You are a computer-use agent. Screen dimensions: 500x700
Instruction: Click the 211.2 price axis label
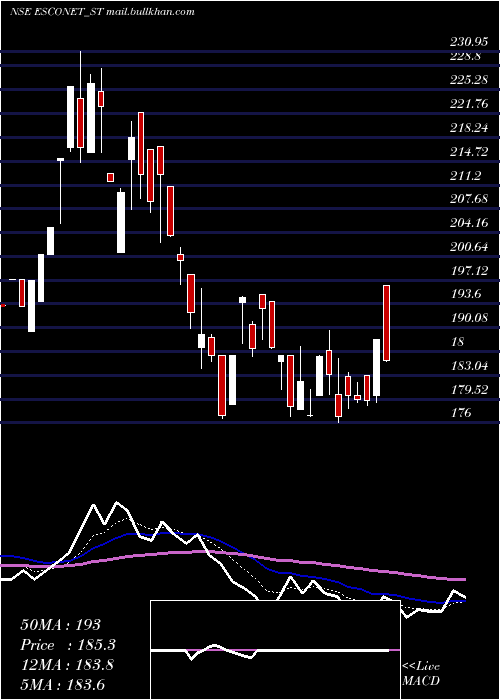click(465, 176)
